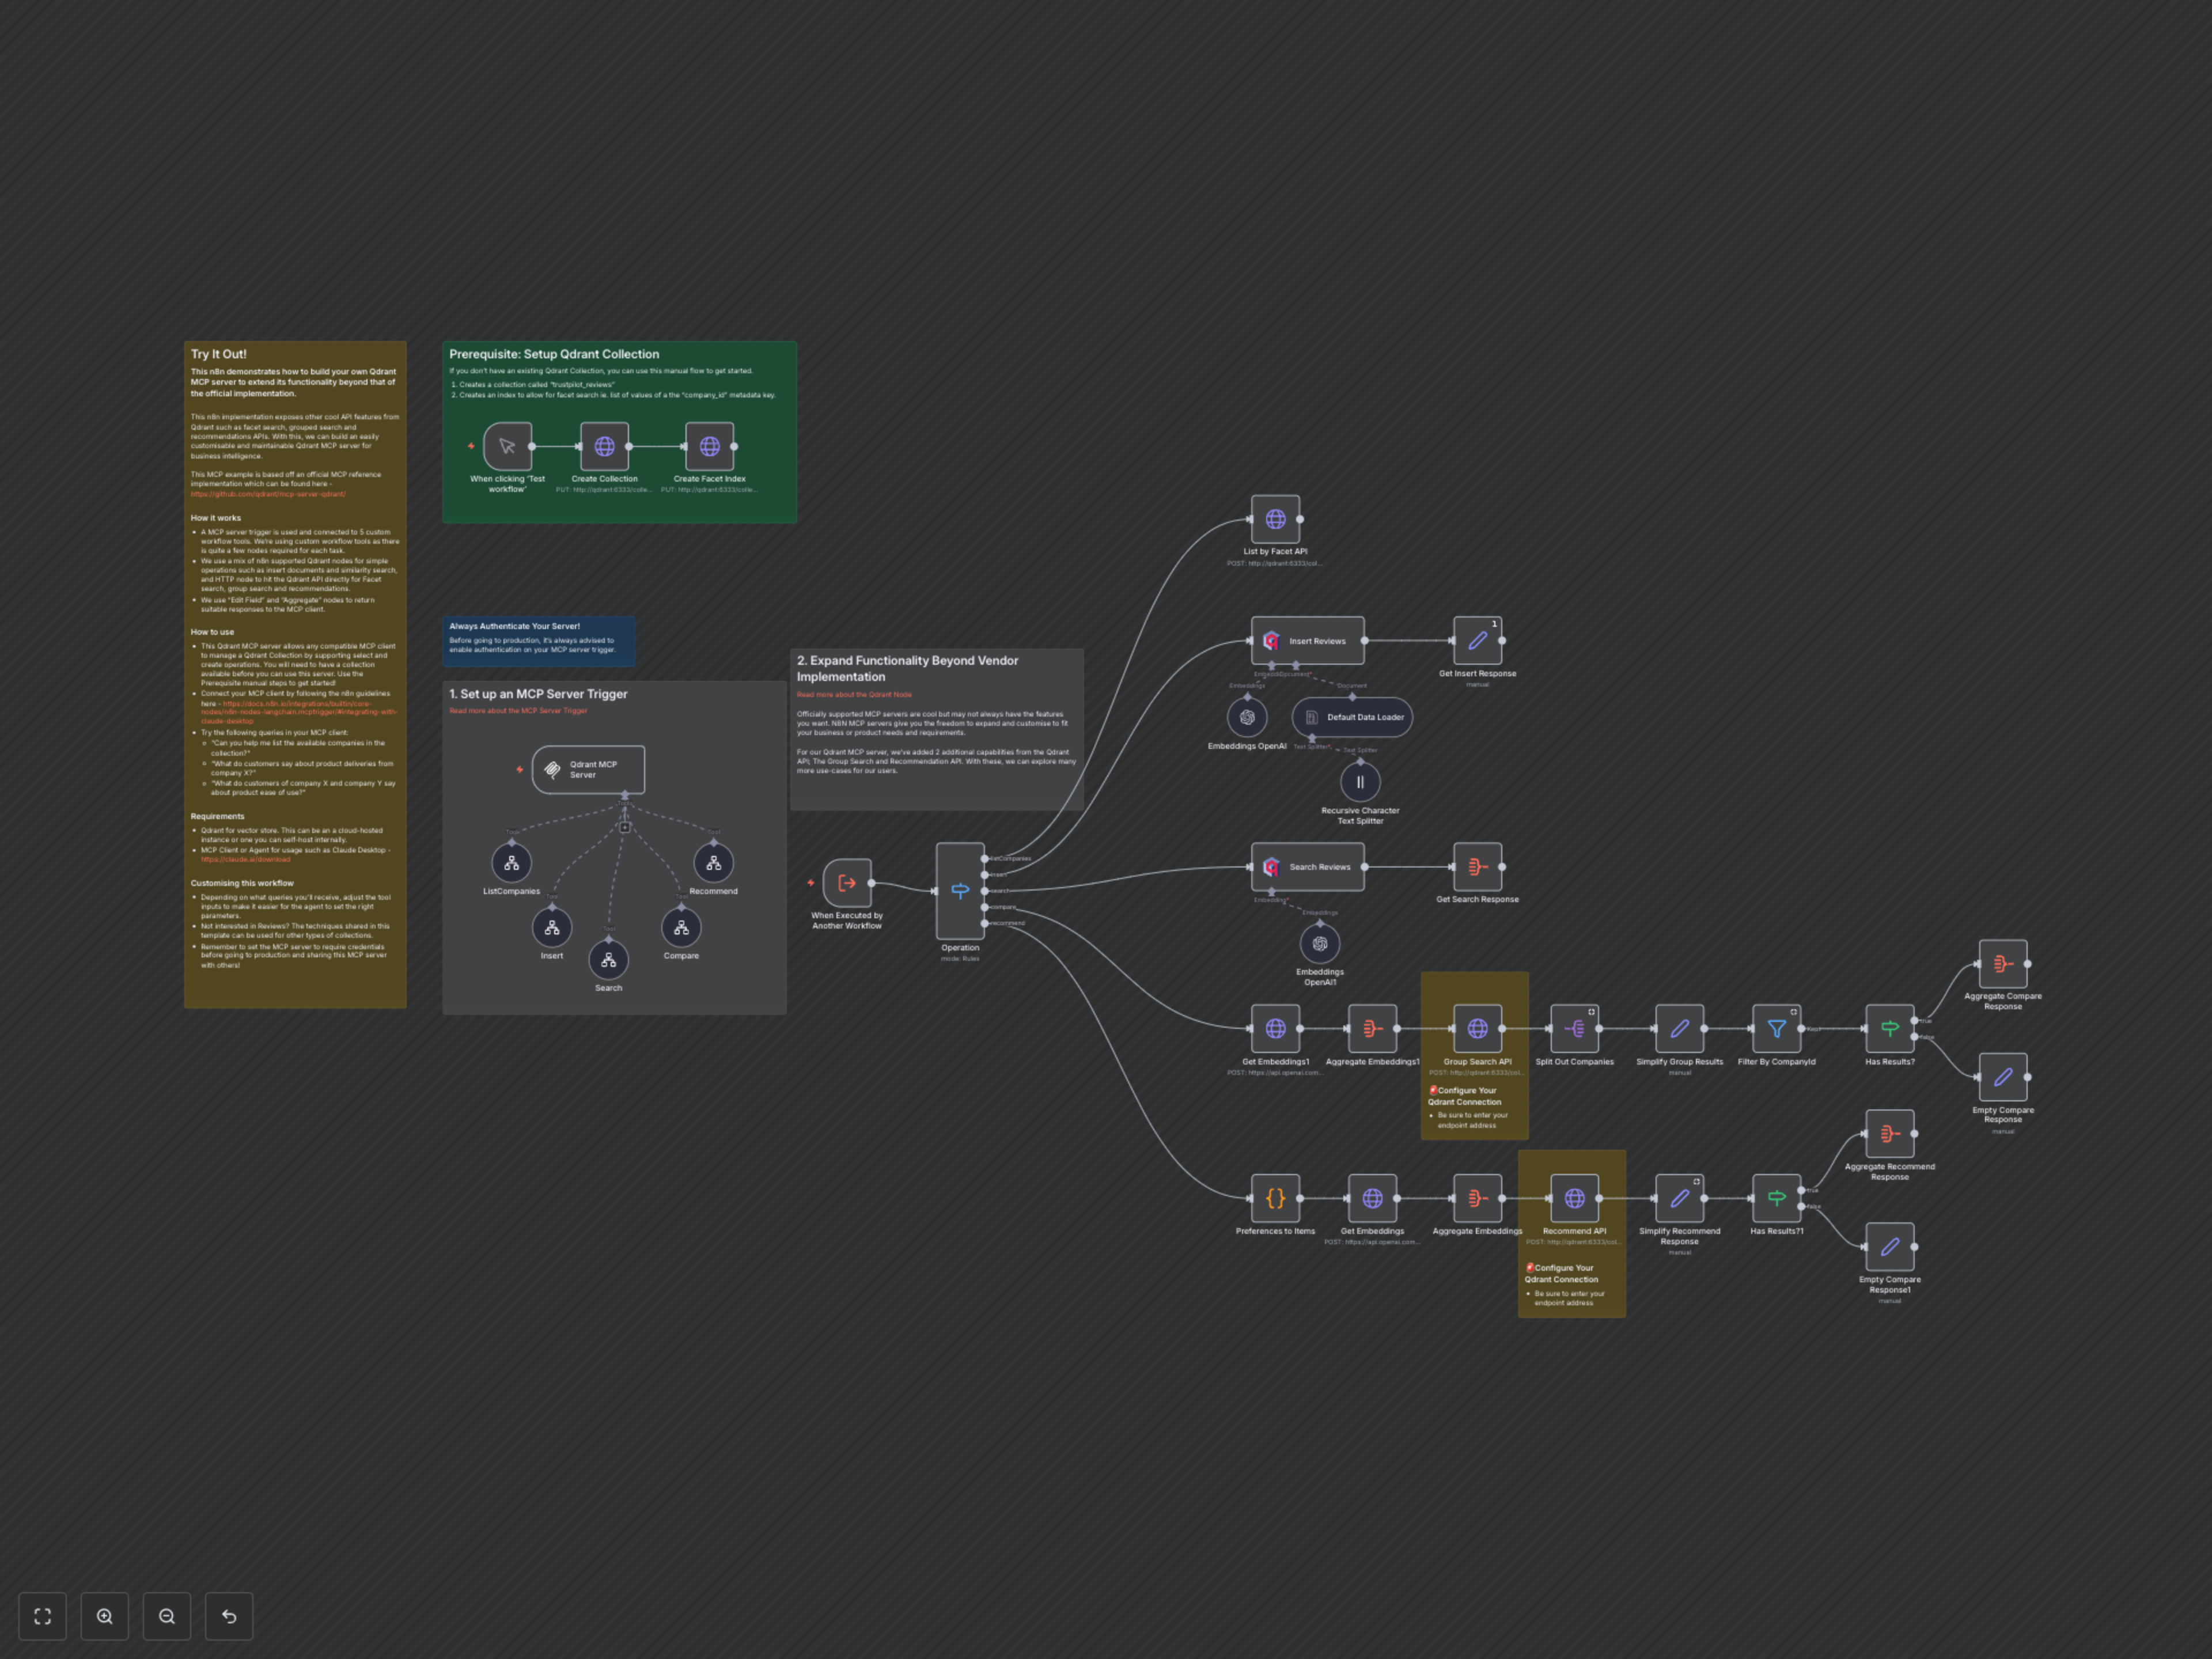This screenshot has height=1659, width=2212.
Task: Select the Operation switch node
Action: (x=959, y=890)
